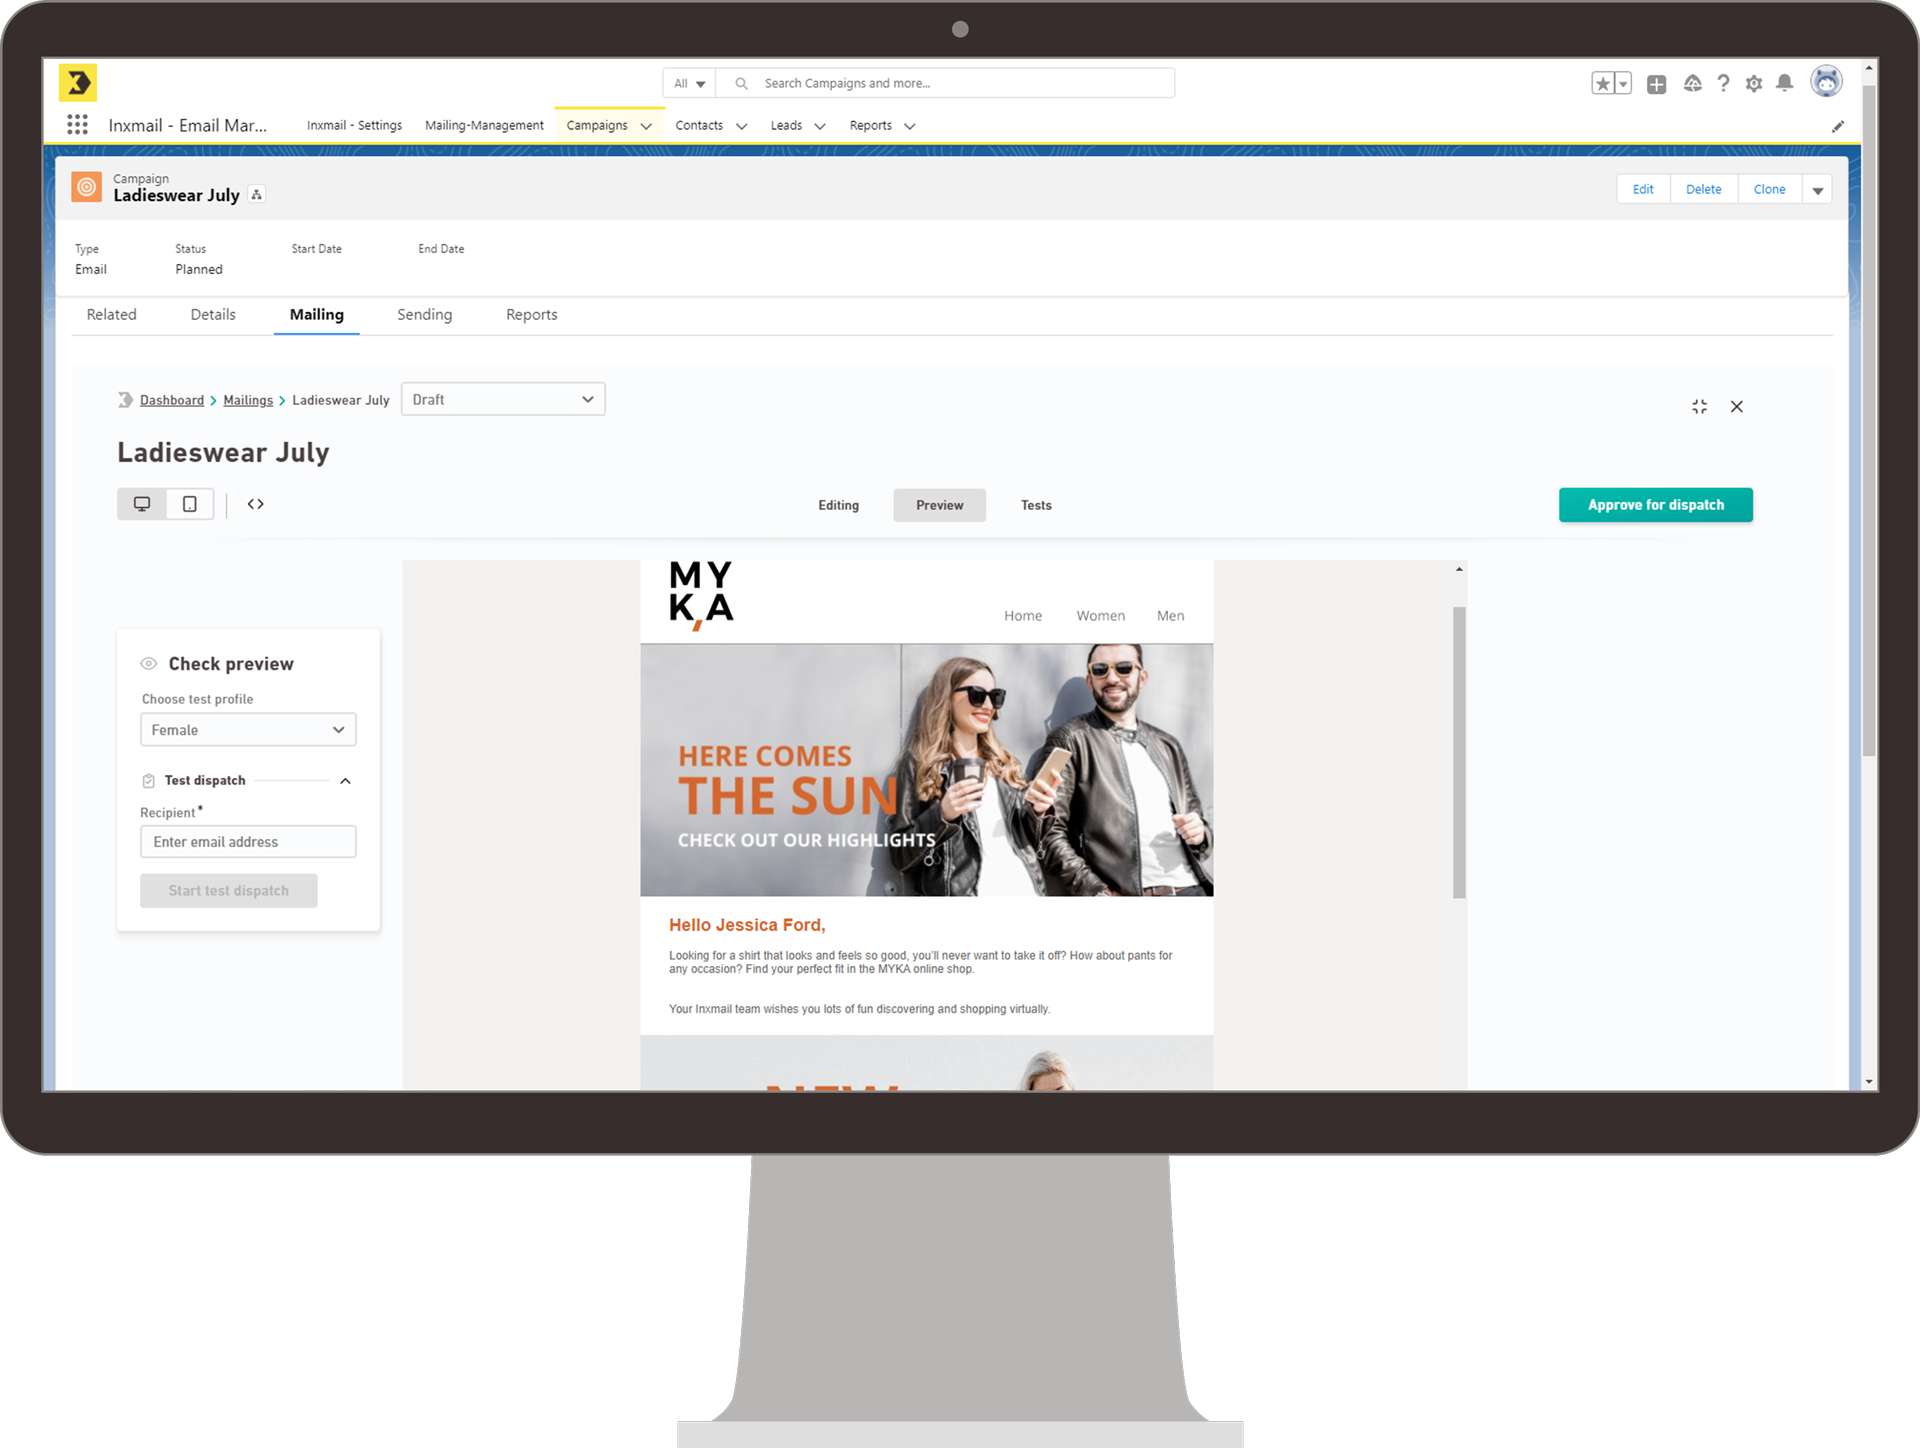1920x1448 pixels.
Task: Click the Clone campaign button
Action: (1769, 189)
